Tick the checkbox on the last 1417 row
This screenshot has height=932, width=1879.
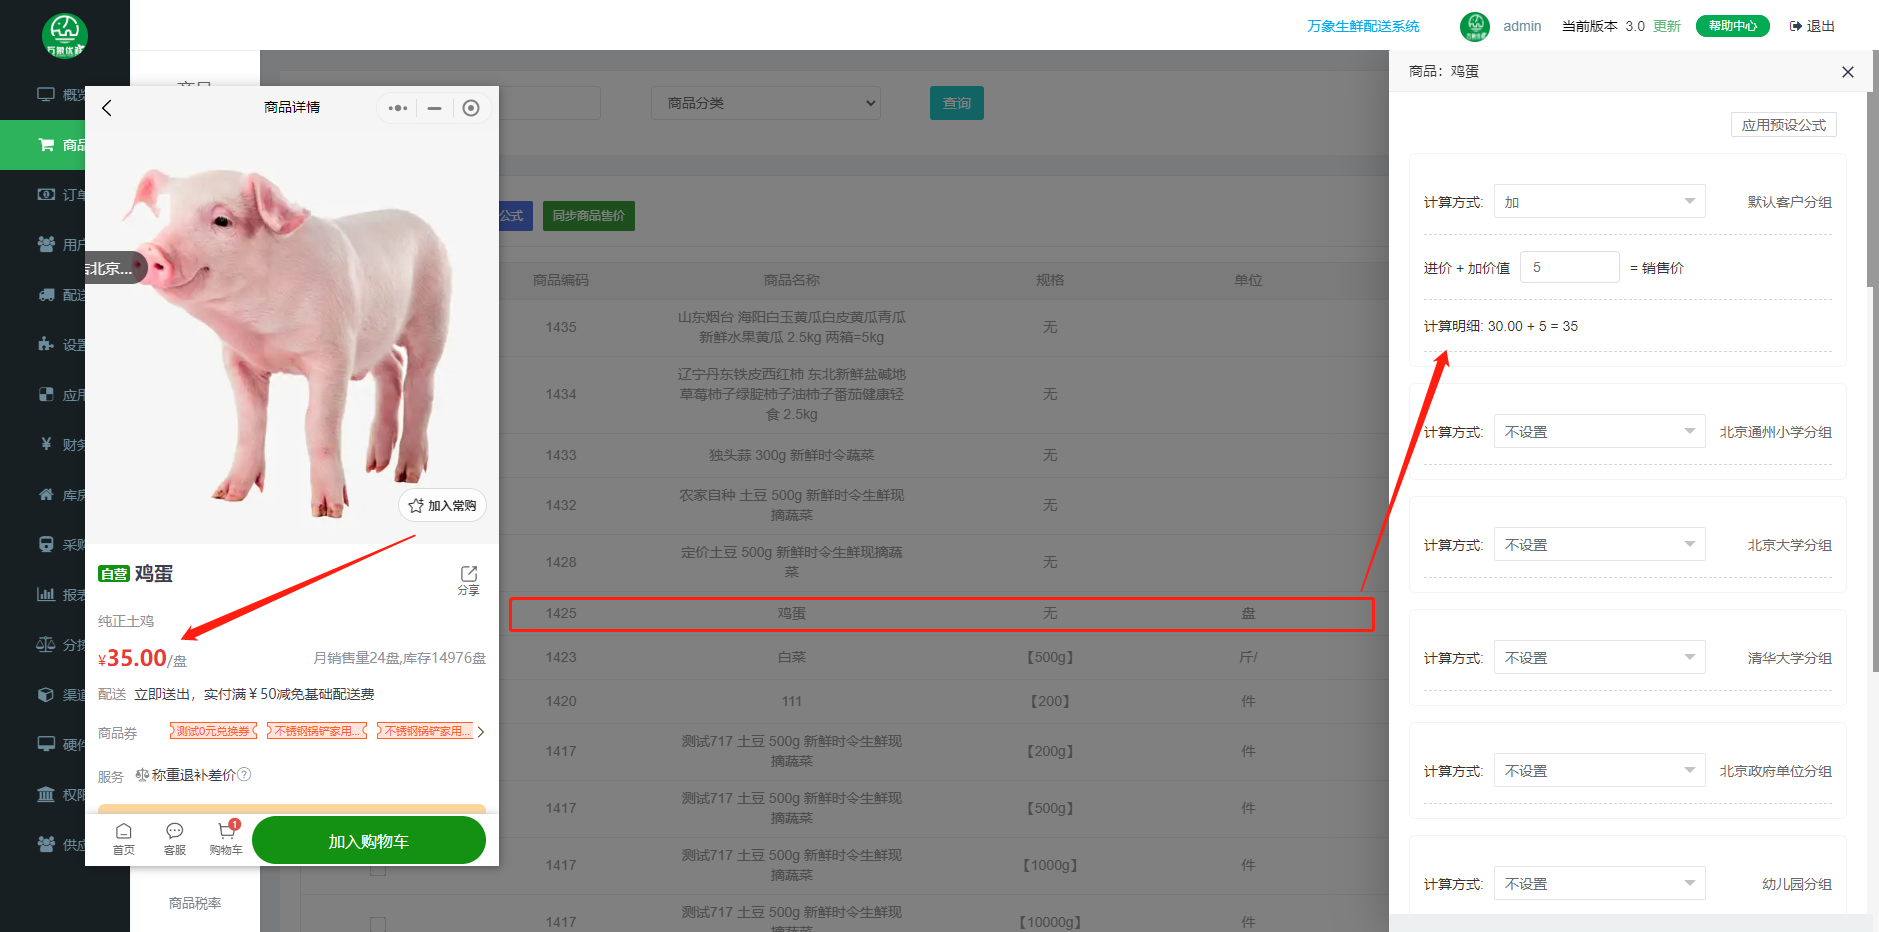[378, 923]
